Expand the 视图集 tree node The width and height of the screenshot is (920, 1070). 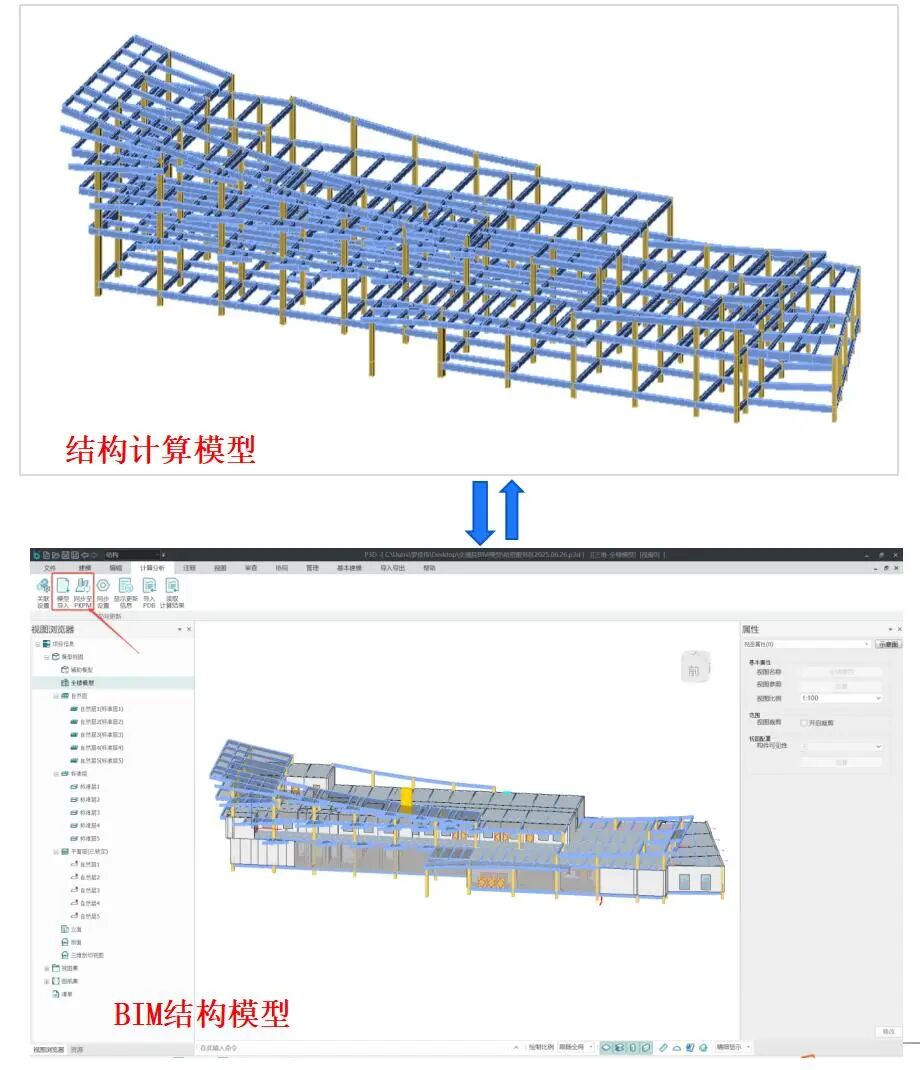46,967
